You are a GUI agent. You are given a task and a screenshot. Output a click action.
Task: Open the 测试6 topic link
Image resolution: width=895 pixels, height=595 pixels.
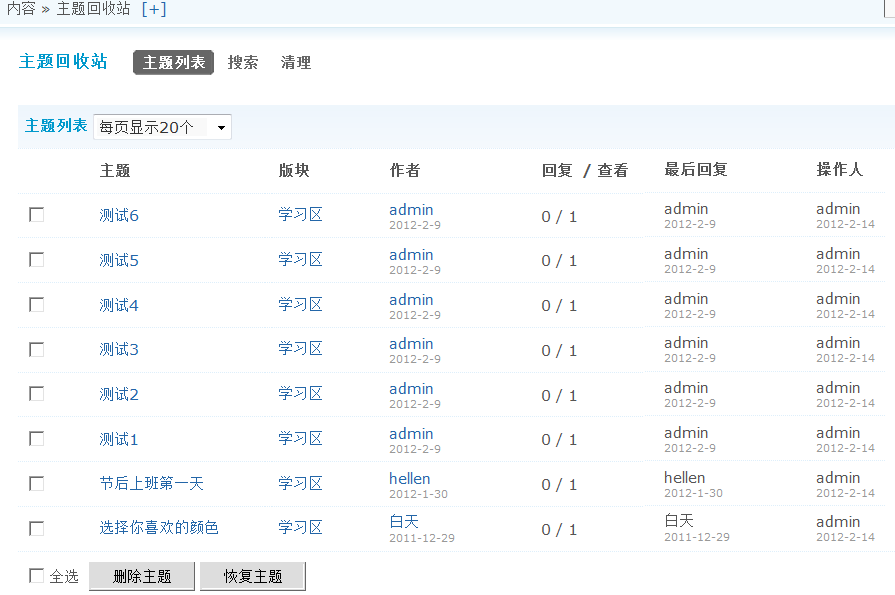coord(119,215)
